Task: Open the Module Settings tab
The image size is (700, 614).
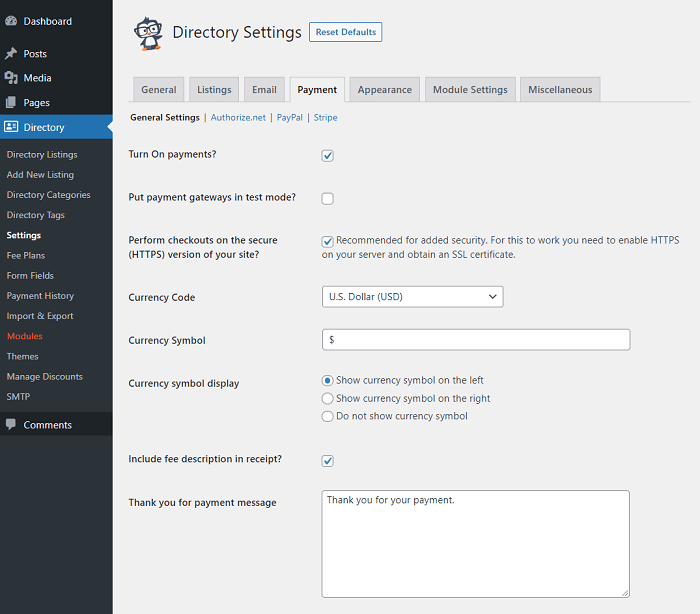Action: 470,90
